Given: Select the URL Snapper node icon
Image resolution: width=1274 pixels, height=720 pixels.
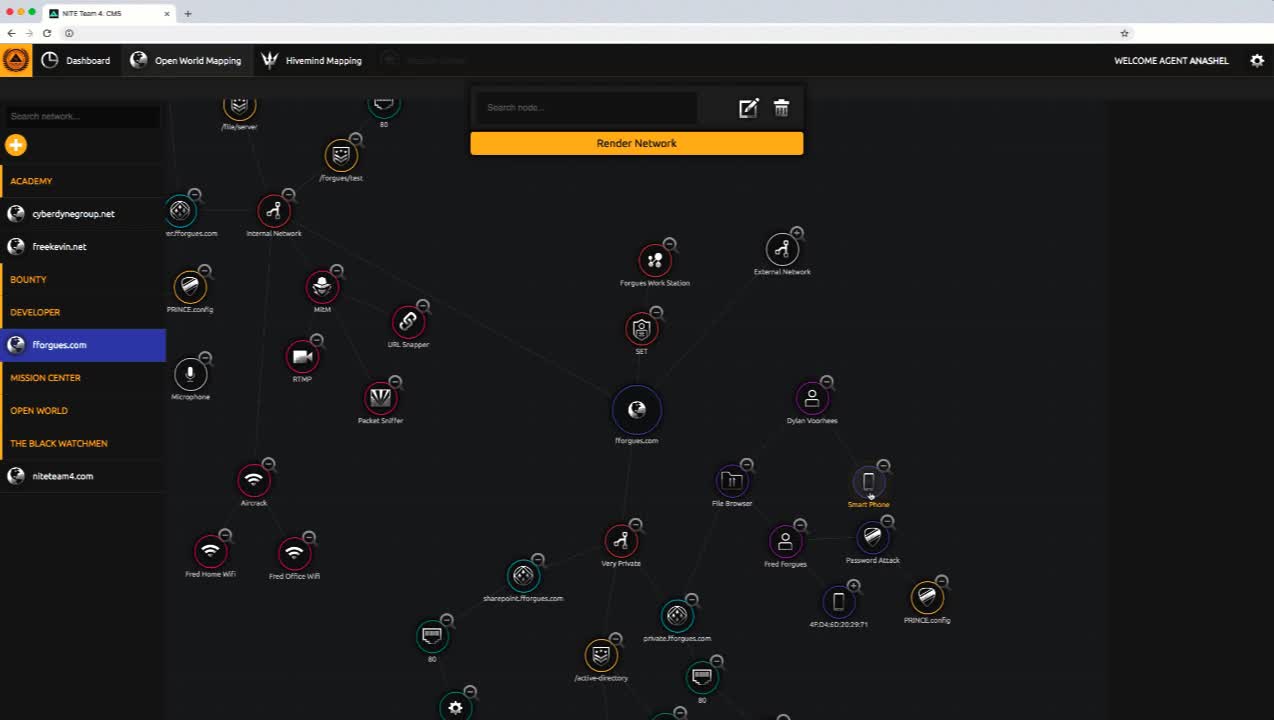Looking at the screenshot, I should (407, 322).
